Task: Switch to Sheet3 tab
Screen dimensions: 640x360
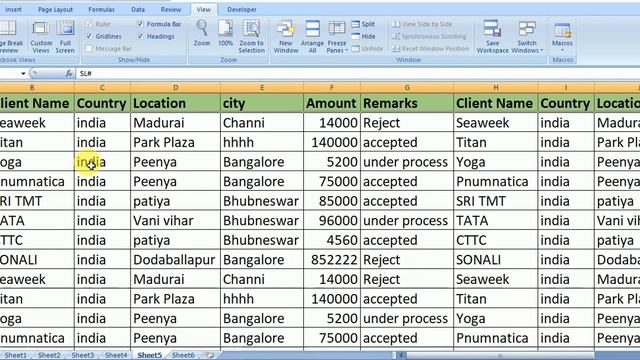Action: click(x=82, y=355)
